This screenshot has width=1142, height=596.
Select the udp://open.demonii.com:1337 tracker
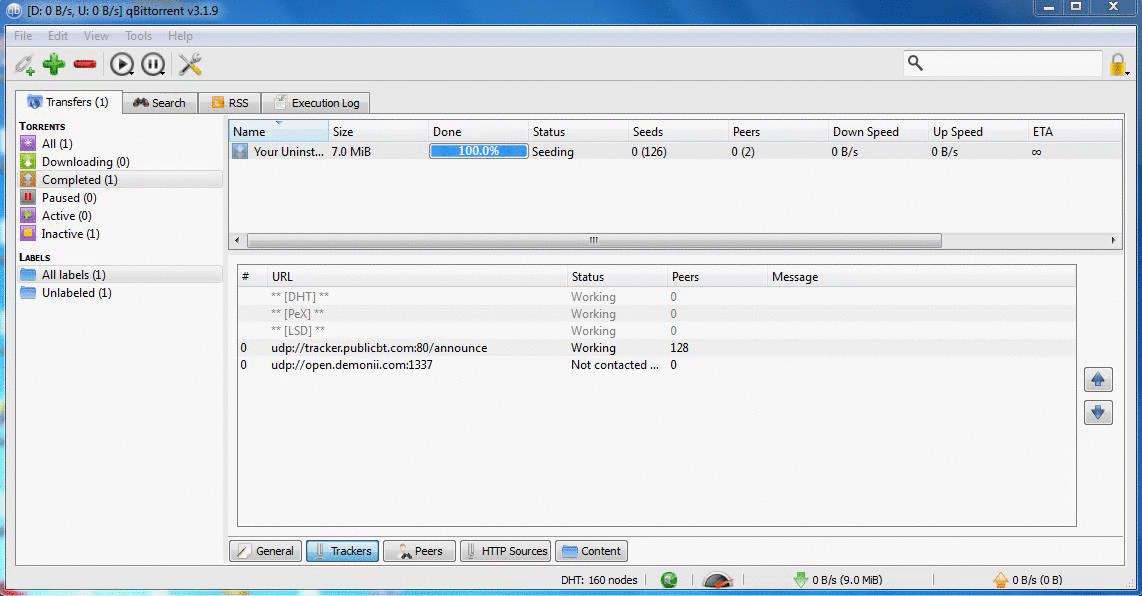(x=656, y=365)
